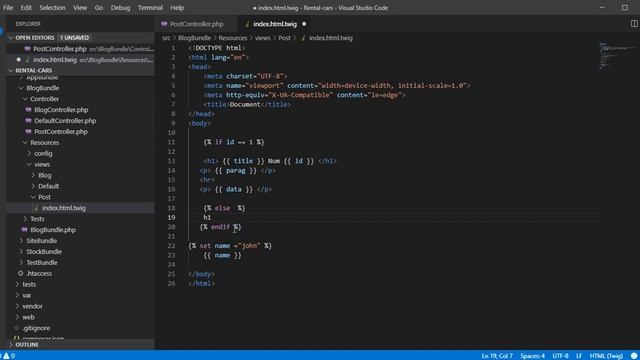Collapse the BlogBundle folder

42,88
